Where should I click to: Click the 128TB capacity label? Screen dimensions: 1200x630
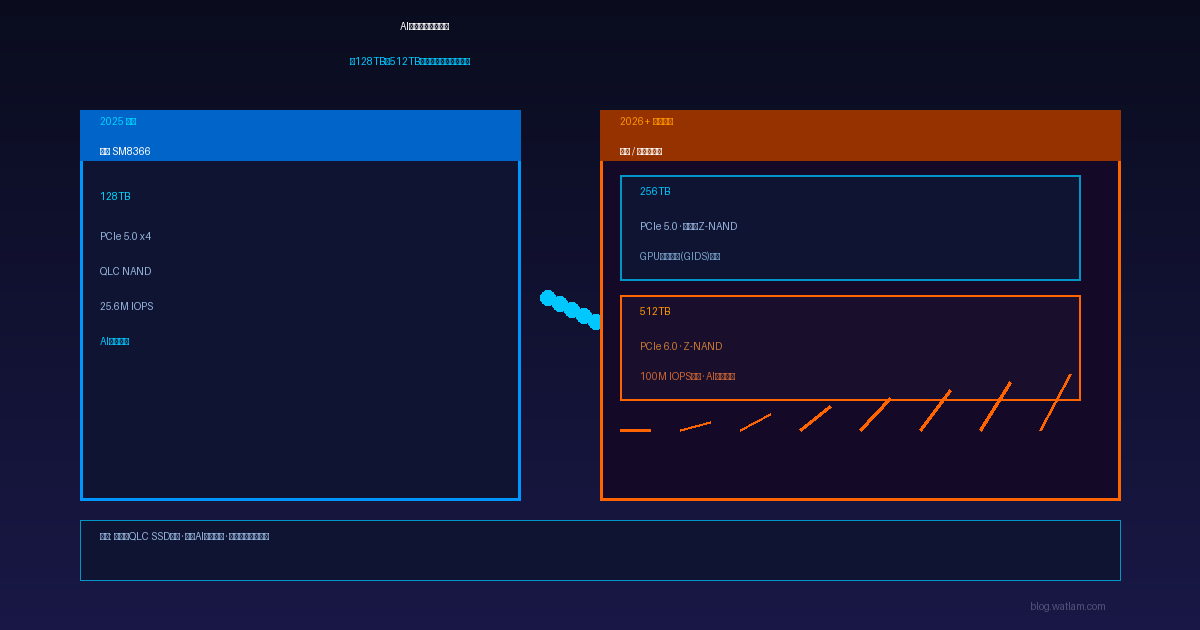[x=115, y=197]
